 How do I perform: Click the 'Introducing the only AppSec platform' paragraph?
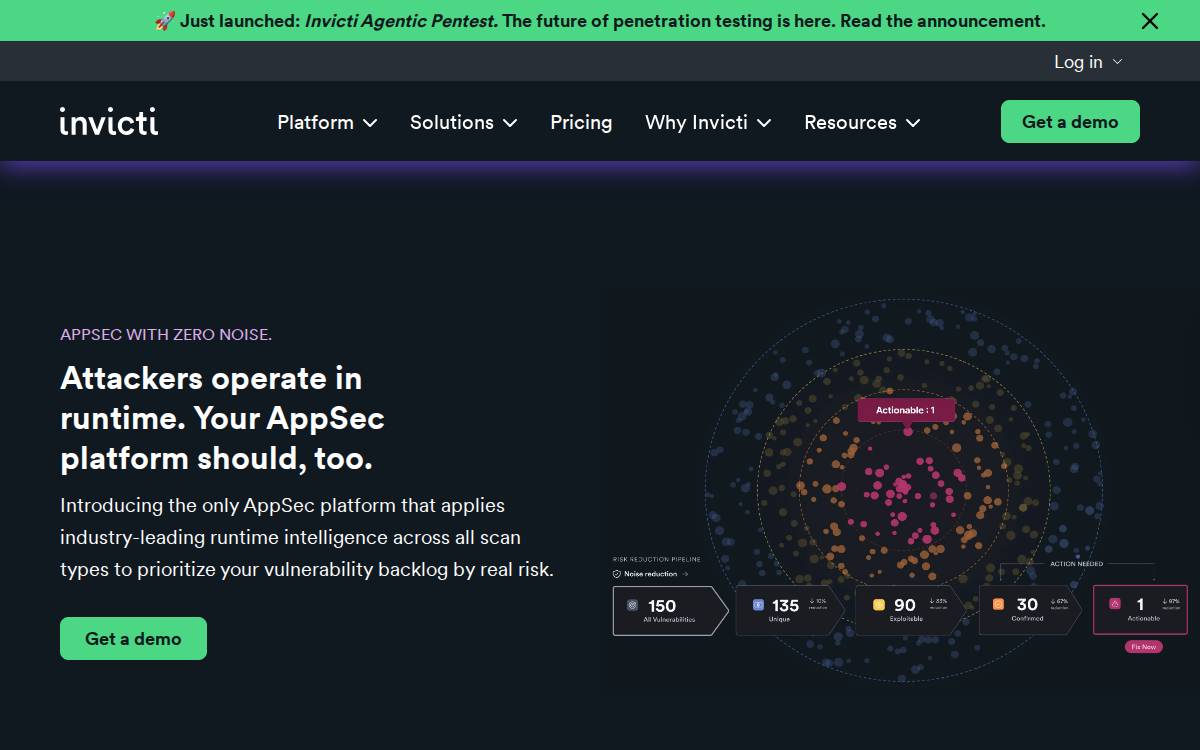(307, 537)
